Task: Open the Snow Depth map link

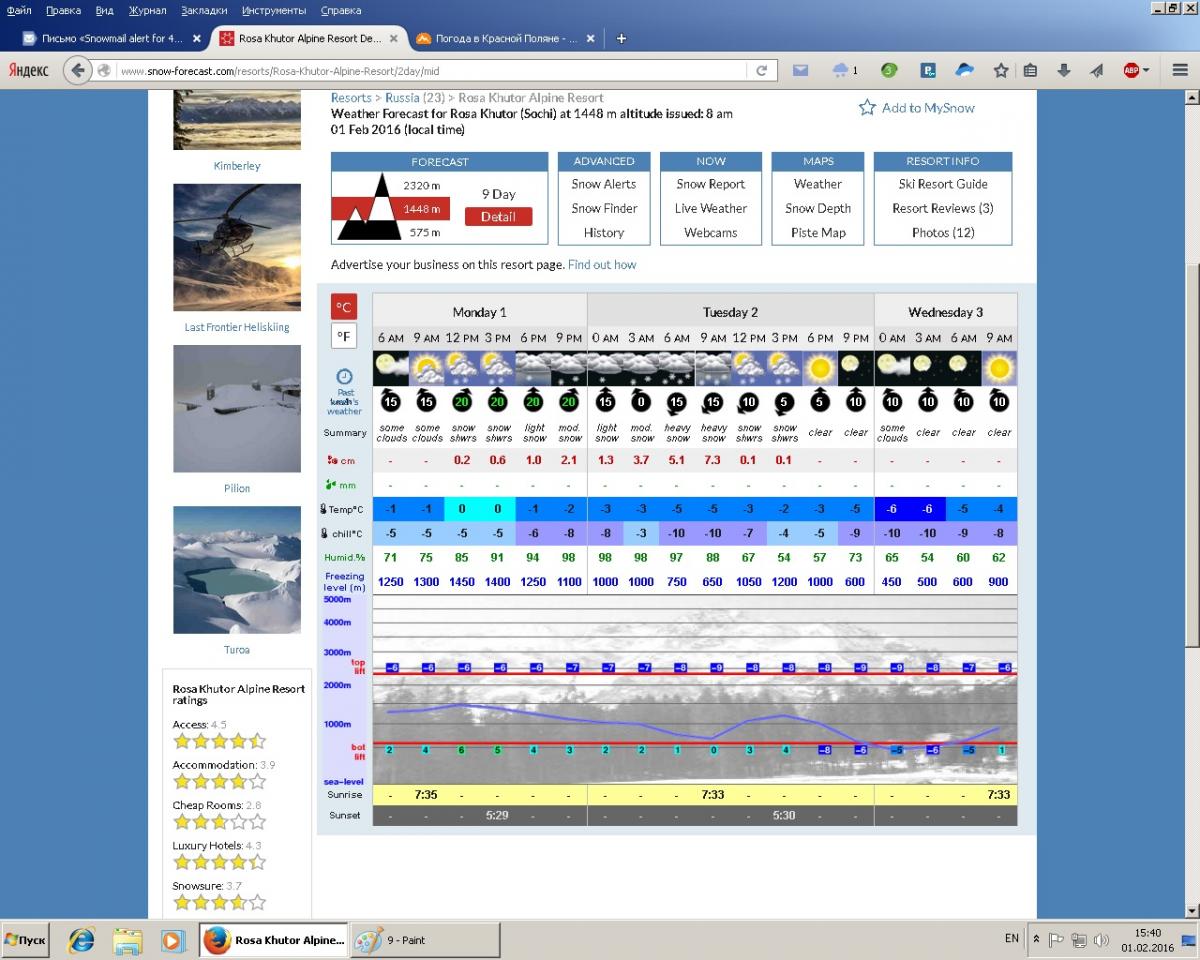Action: [x=818, y=208]
